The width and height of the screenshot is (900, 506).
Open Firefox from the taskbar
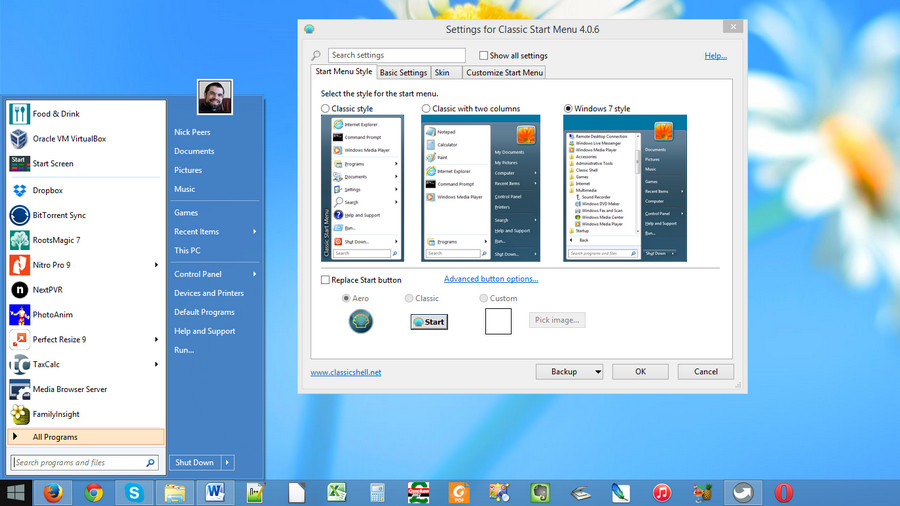[x=53, y=493]
